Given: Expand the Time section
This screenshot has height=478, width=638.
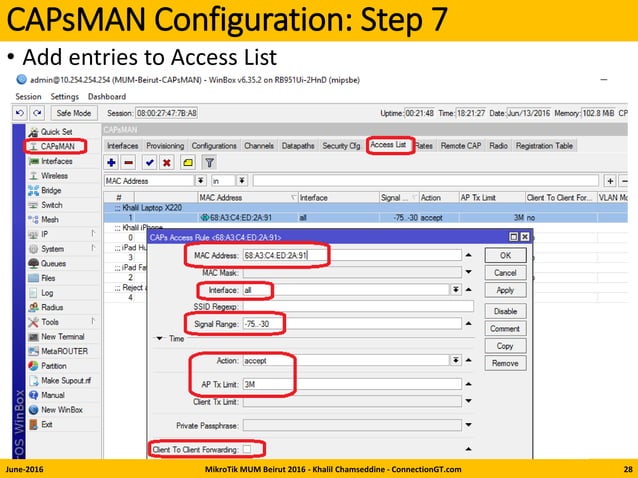Looking at the screenshot, I should pyautogui.click(x=160, y=338).
